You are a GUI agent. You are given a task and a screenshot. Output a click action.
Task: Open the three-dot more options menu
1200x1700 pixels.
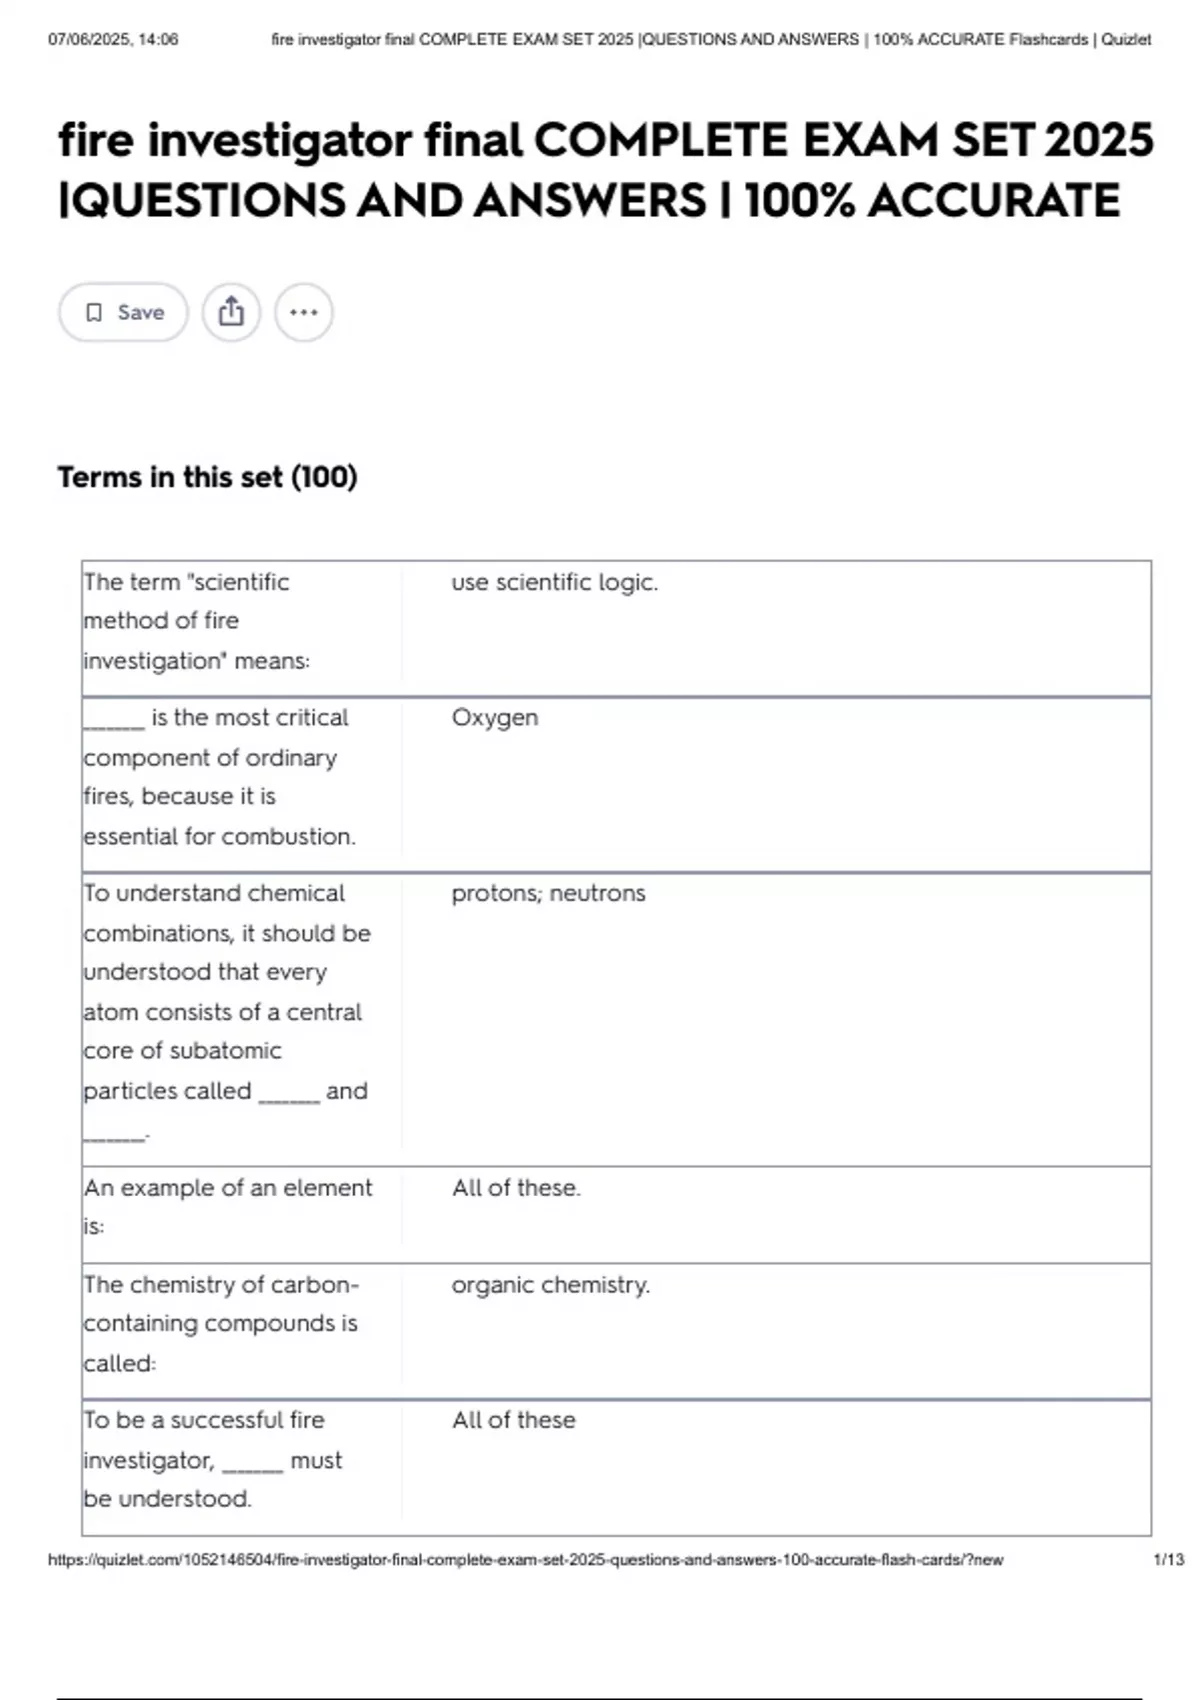(303, 312)
